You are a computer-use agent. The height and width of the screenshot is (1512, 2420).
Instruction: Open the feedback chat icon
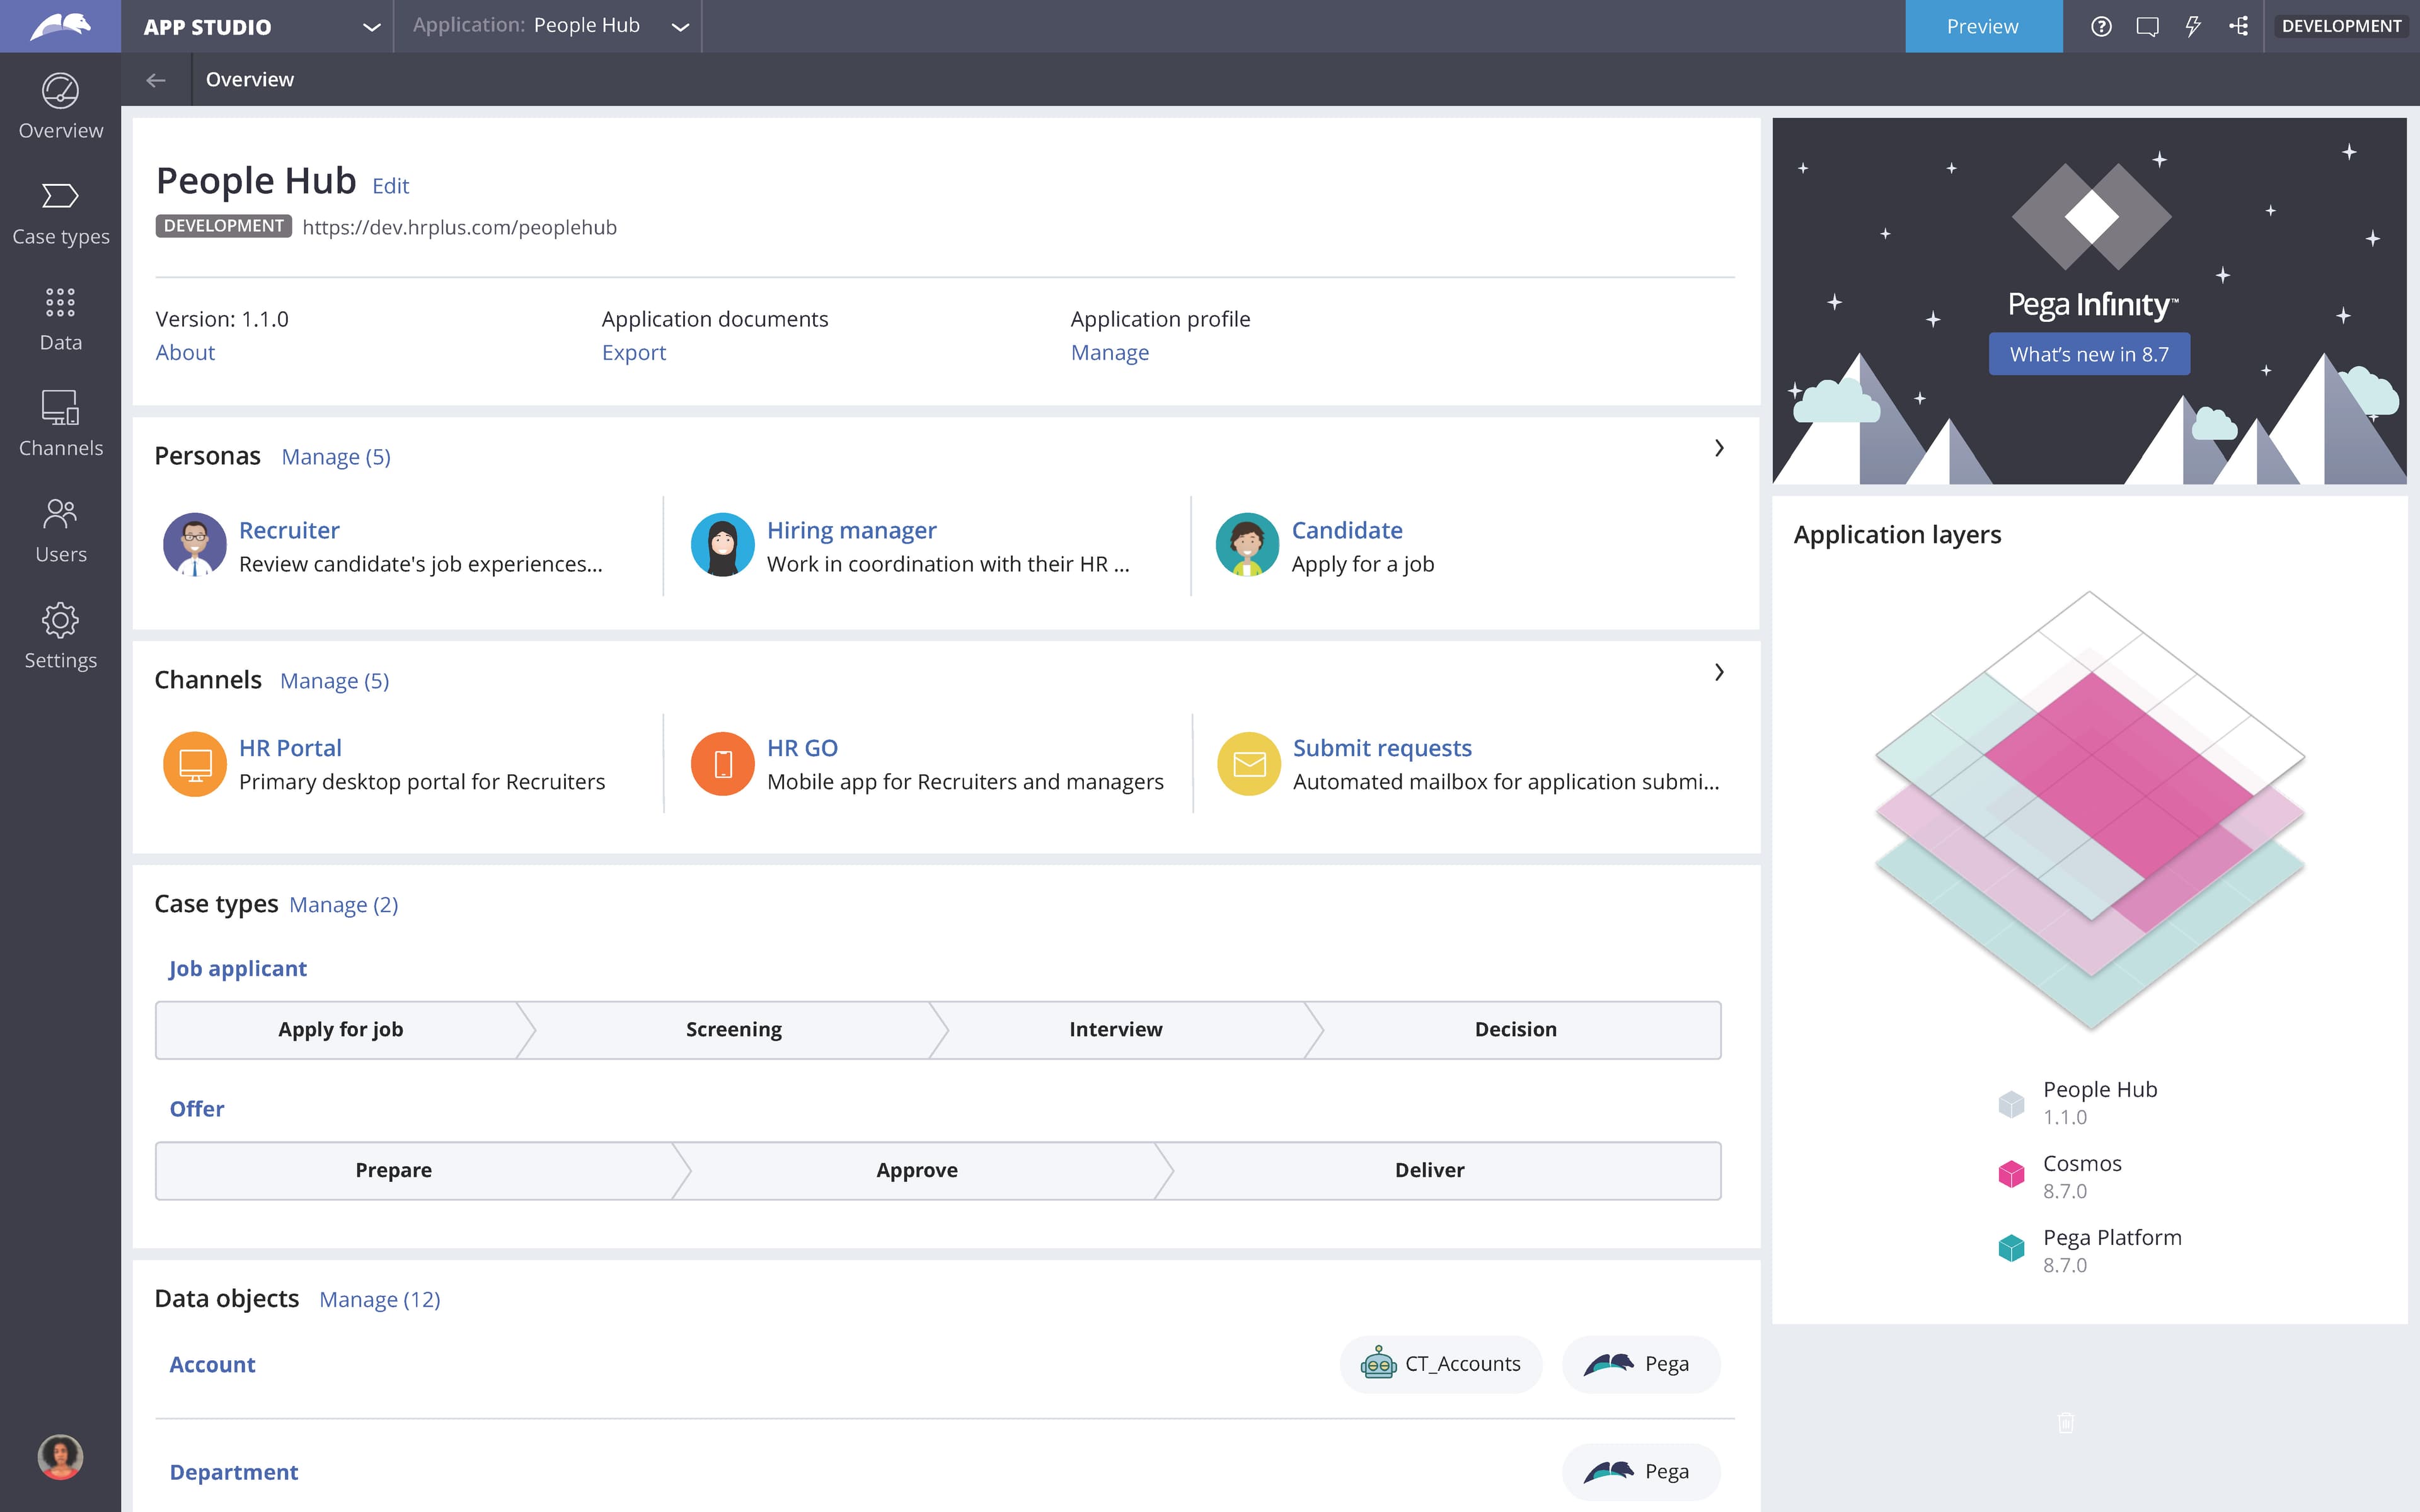[x=2147, y=26]
